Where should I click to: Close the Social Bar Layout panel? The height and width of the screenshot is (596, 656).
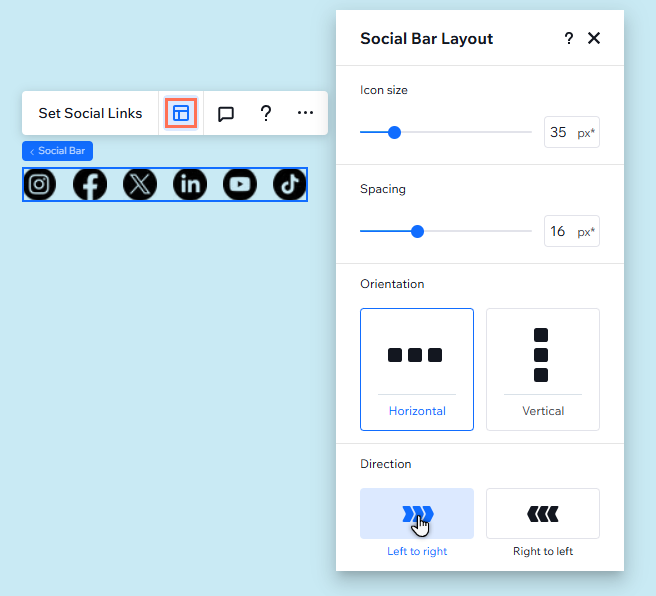click(594, 38)
